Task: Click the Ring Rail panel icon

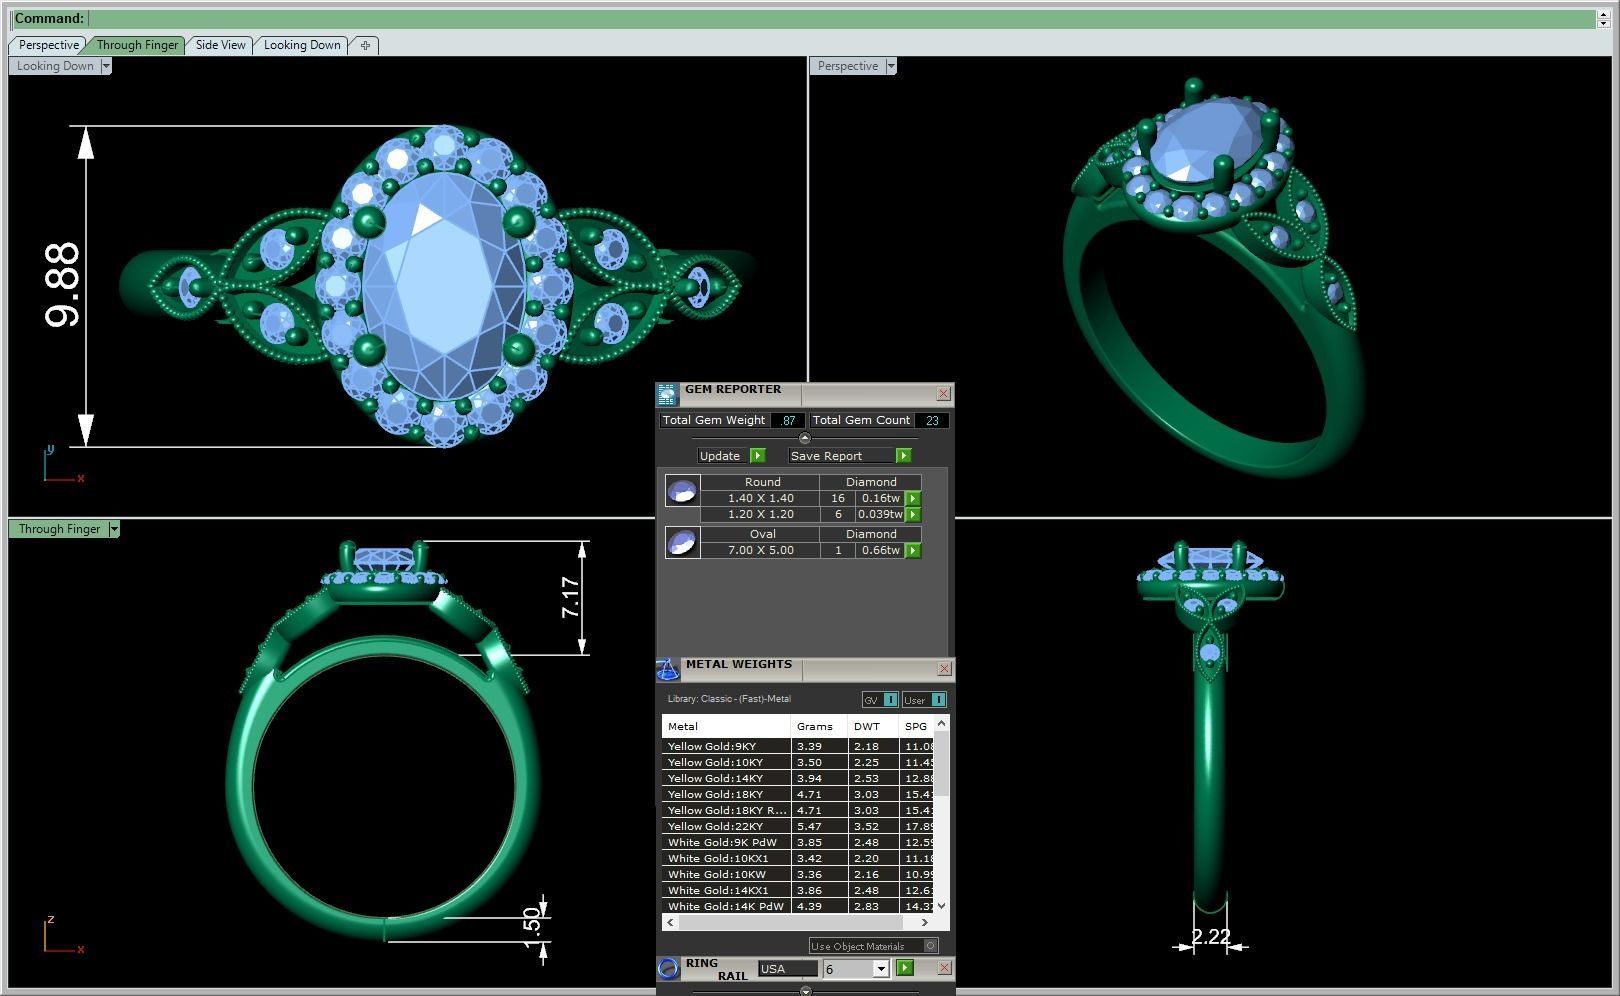Action: tap(668, 968)
